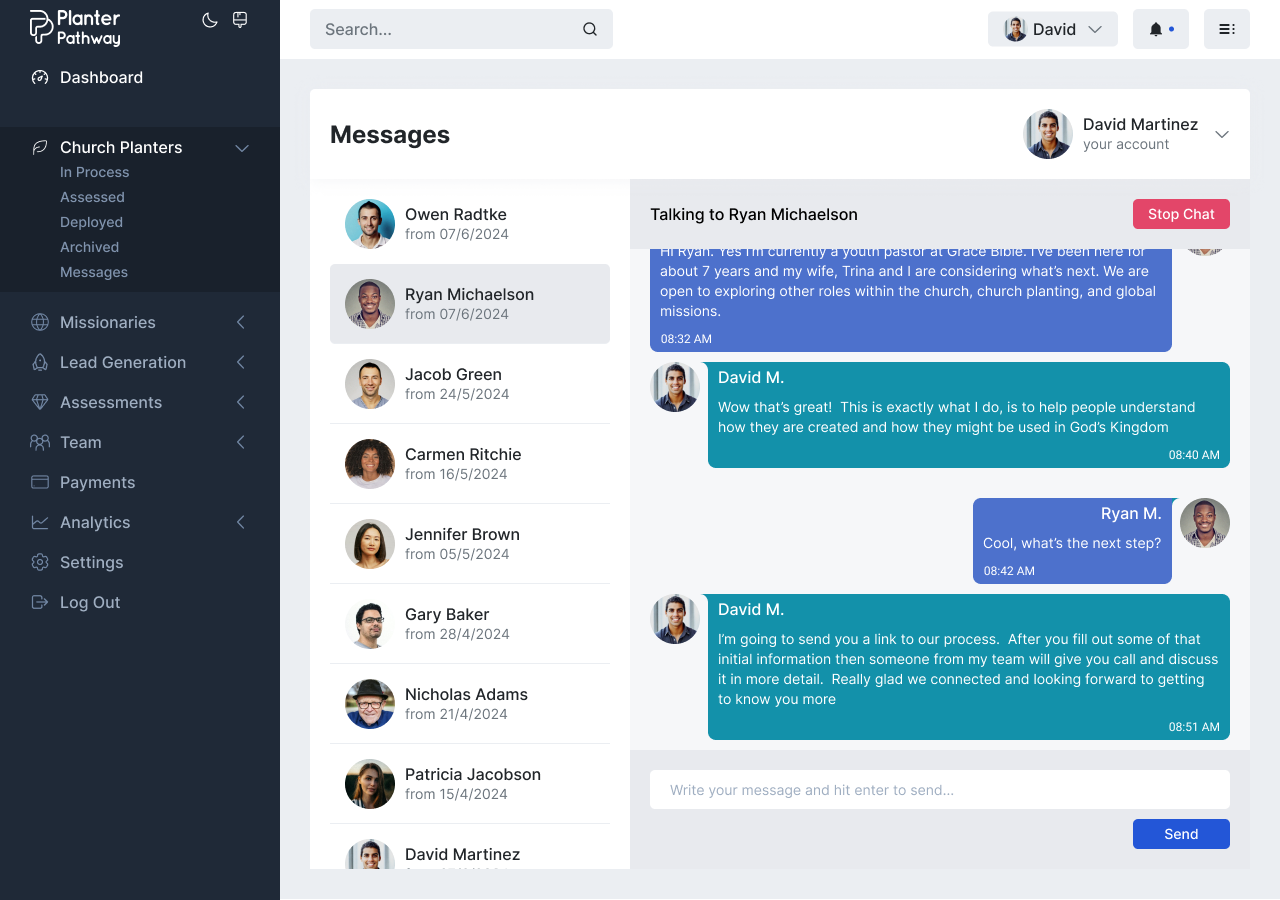Collapse the Church Planters menu

[x=241, y=148]
